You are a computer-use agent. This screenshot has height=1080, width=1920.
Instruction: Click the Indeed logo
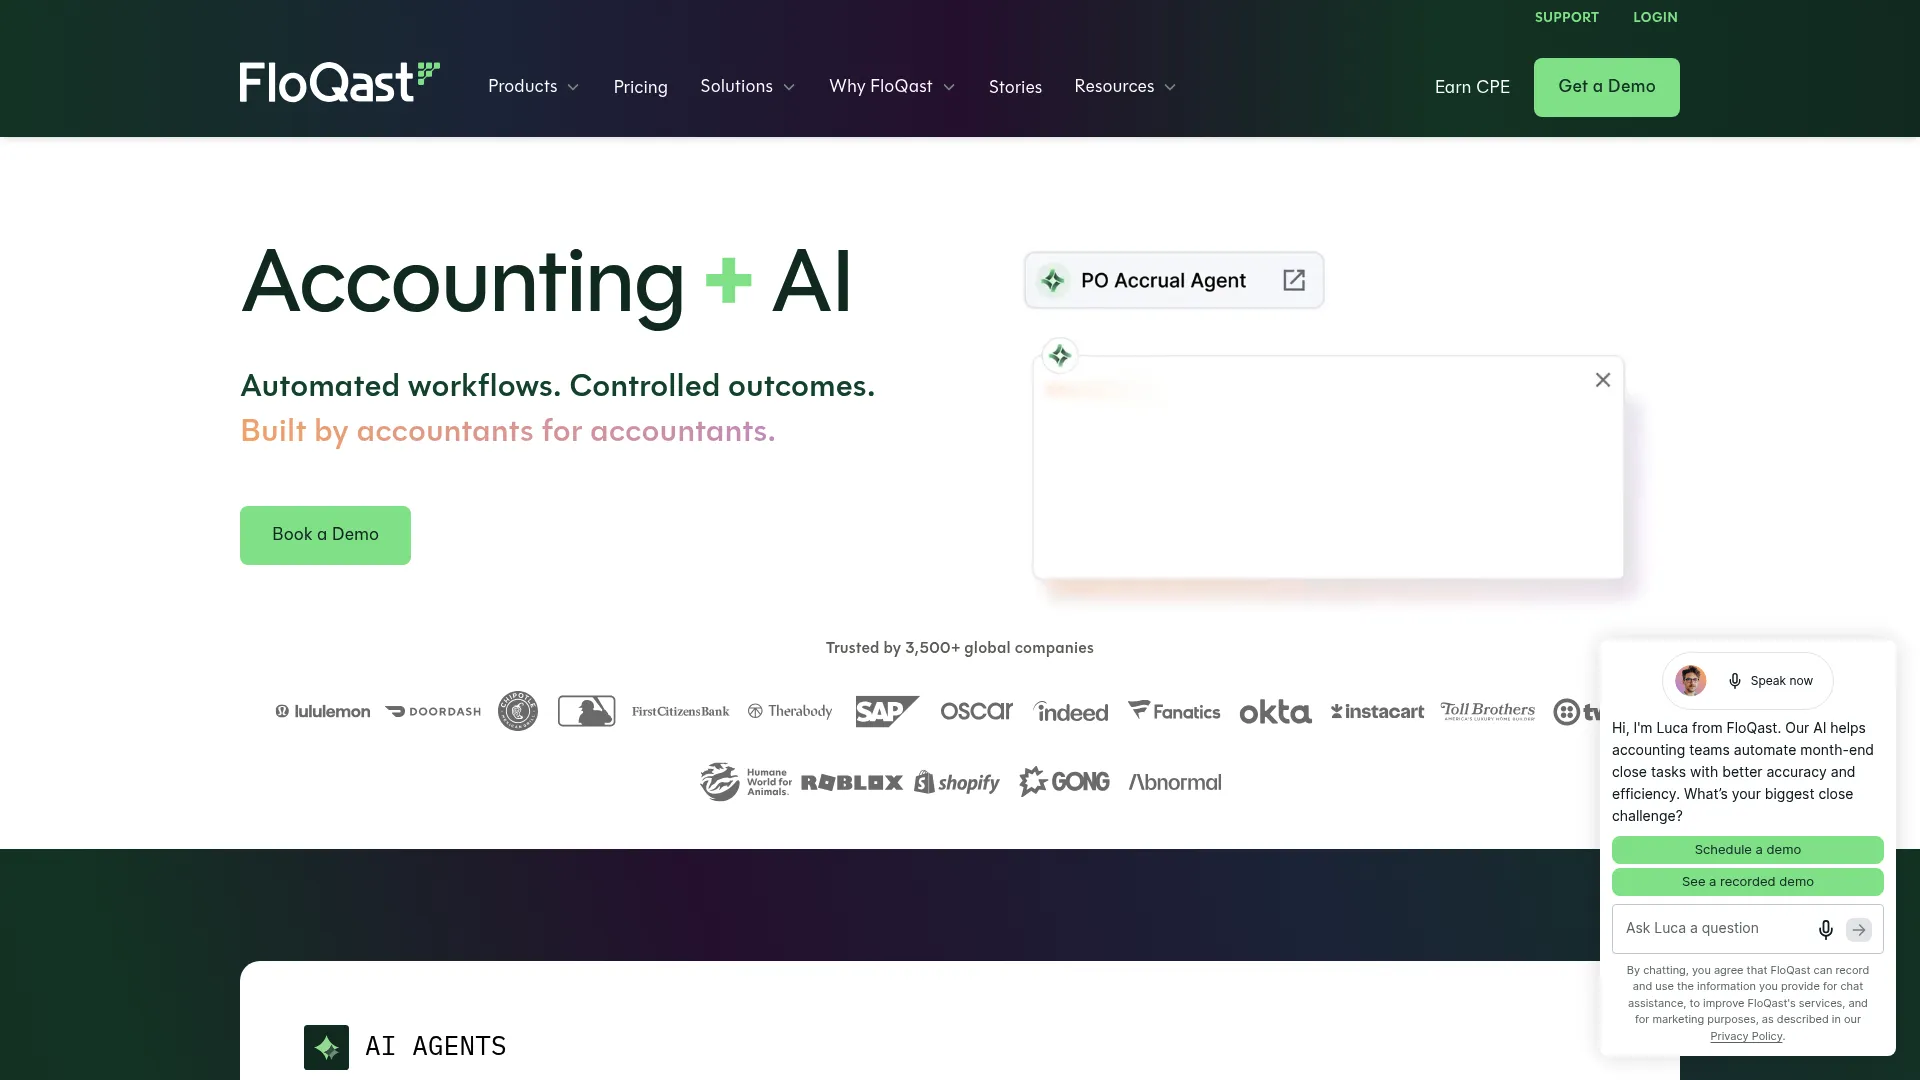click(1070, 711)
